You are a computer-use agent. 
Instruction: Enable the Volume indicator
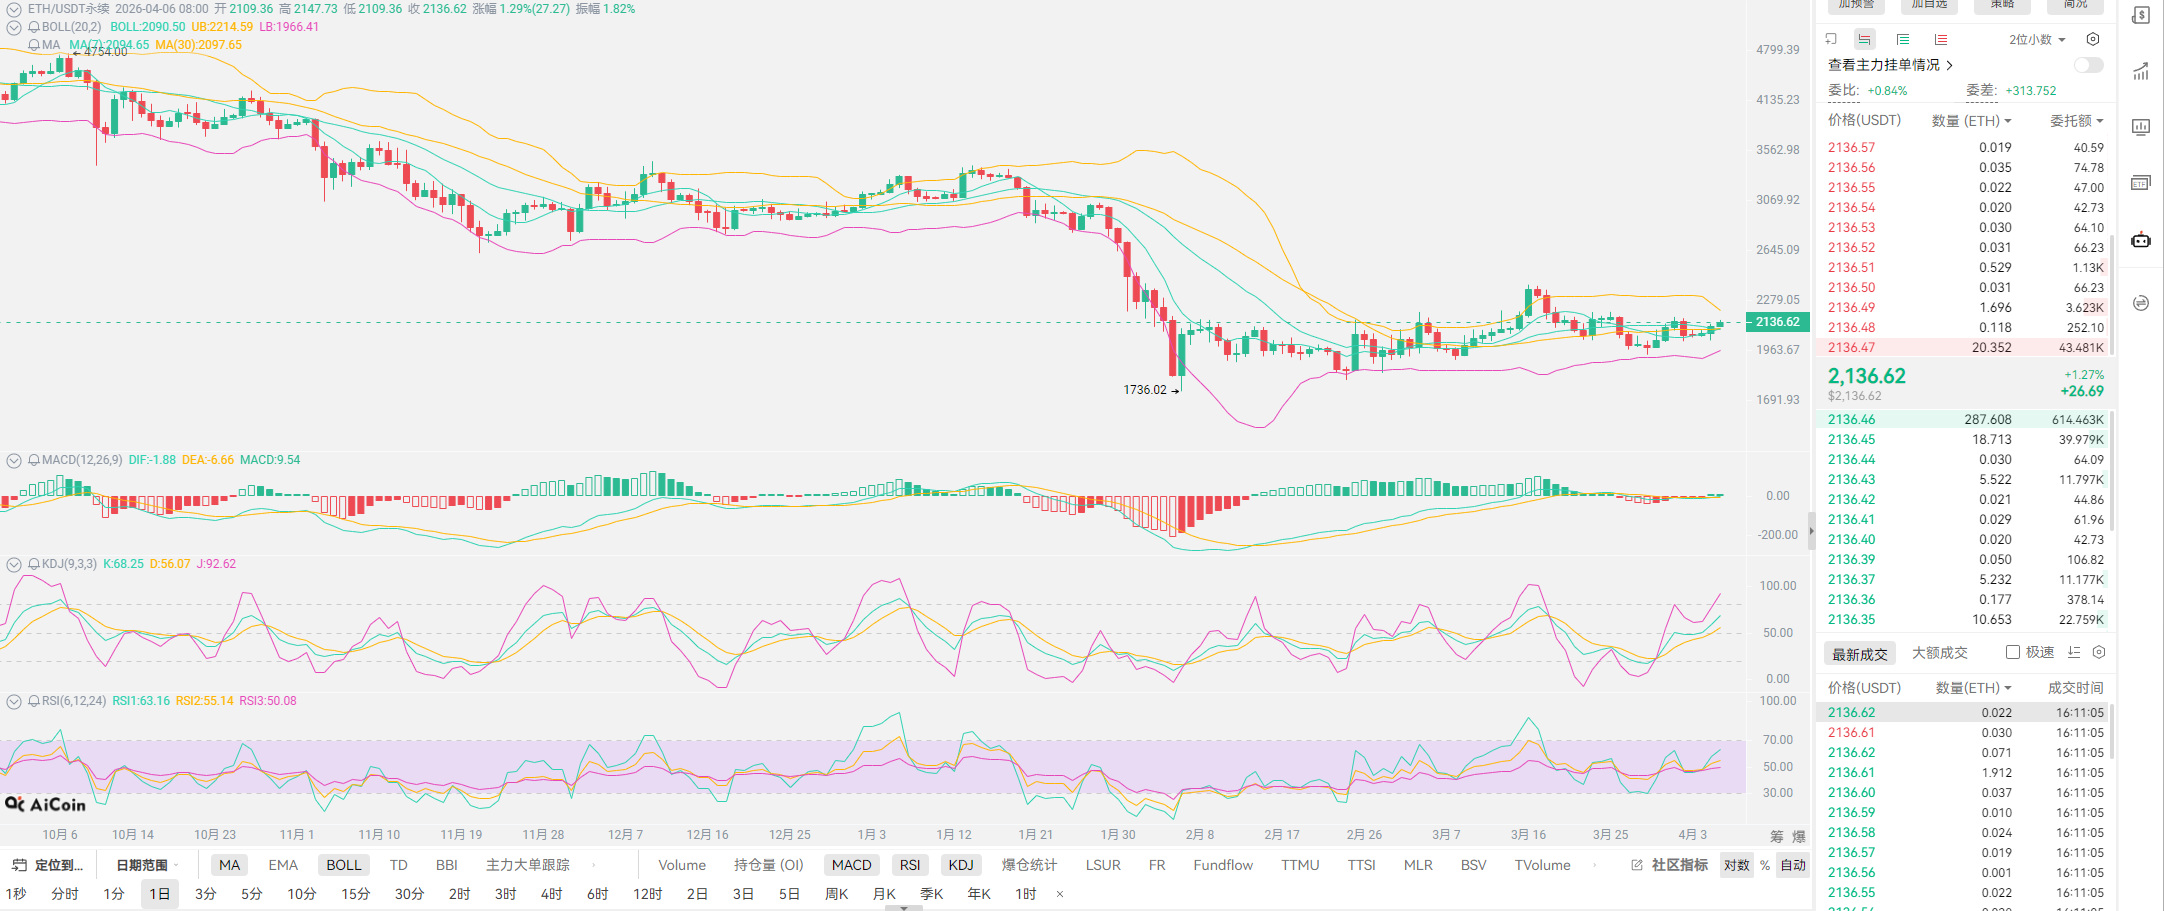click(681, 865)
